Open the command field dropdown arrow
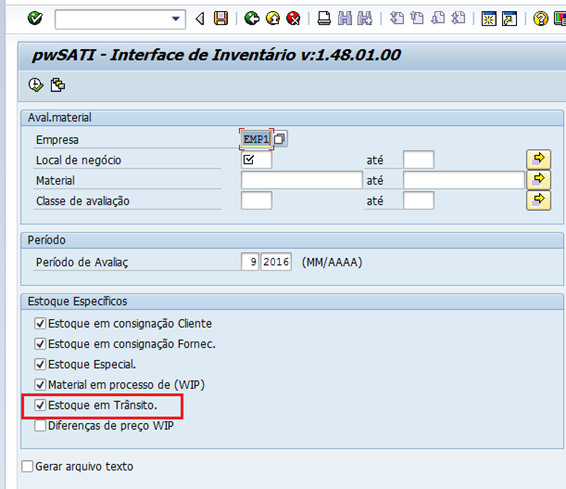This screenshot has width=566, height=489. [176, 19]
